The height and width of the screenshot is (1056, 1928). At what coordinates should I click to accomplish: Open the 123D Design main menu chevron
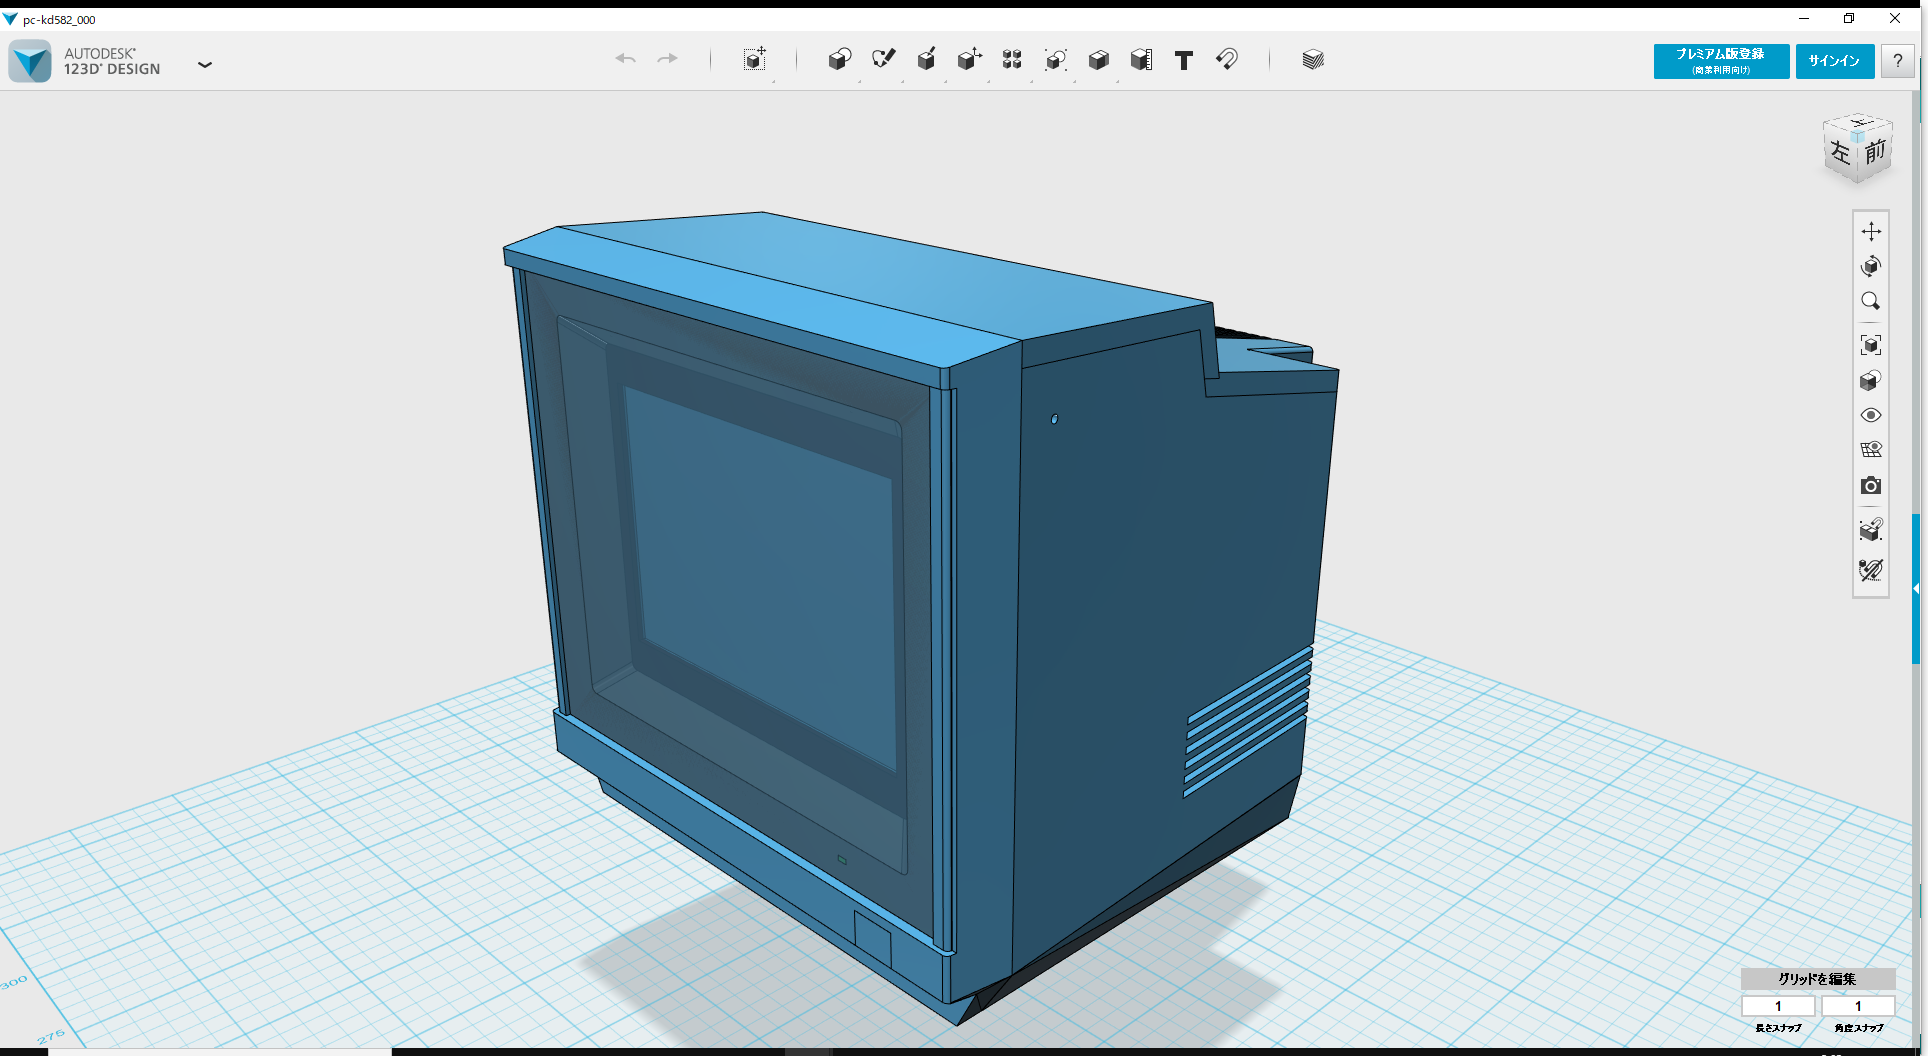205,64
